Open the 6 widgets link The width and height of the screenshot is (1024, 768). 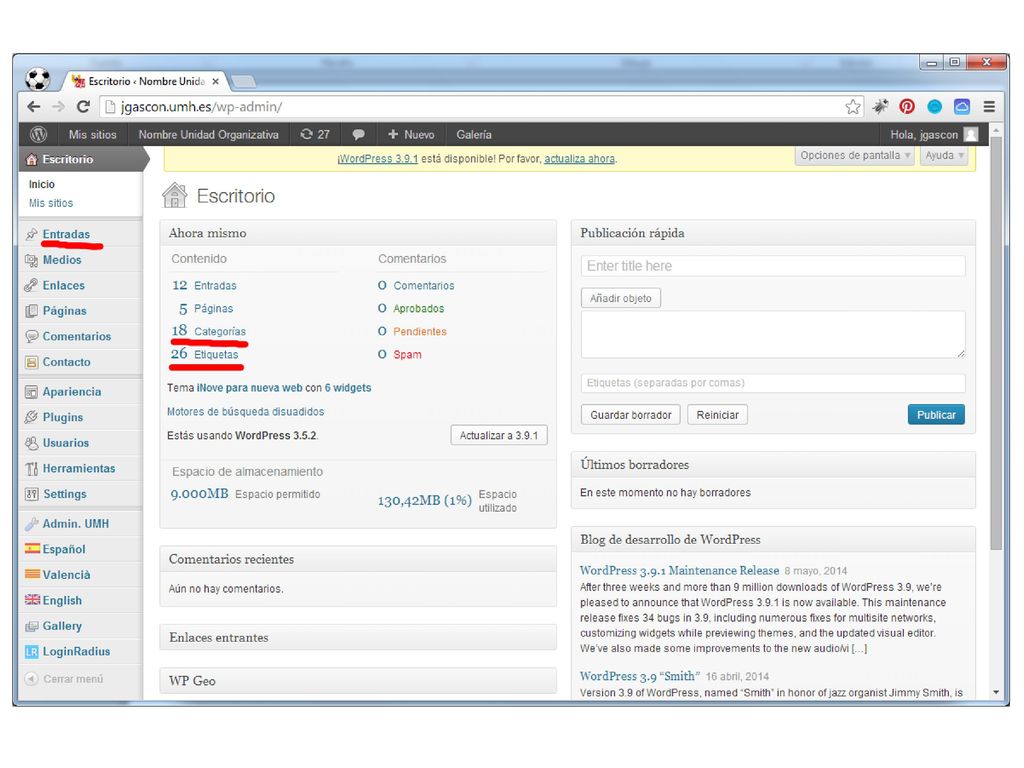[x=348, y=388]
